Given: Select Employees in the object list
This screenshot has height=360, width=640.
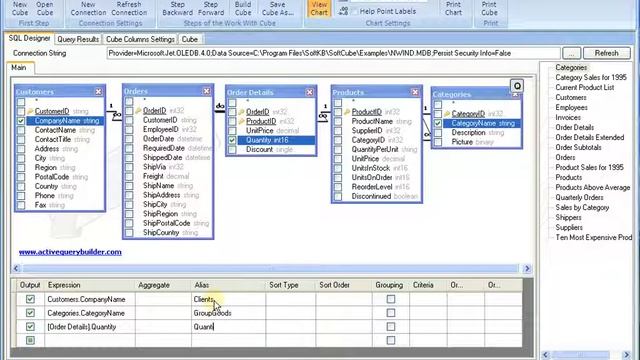Looking at the screenshot, I should (x=571, y=107).
